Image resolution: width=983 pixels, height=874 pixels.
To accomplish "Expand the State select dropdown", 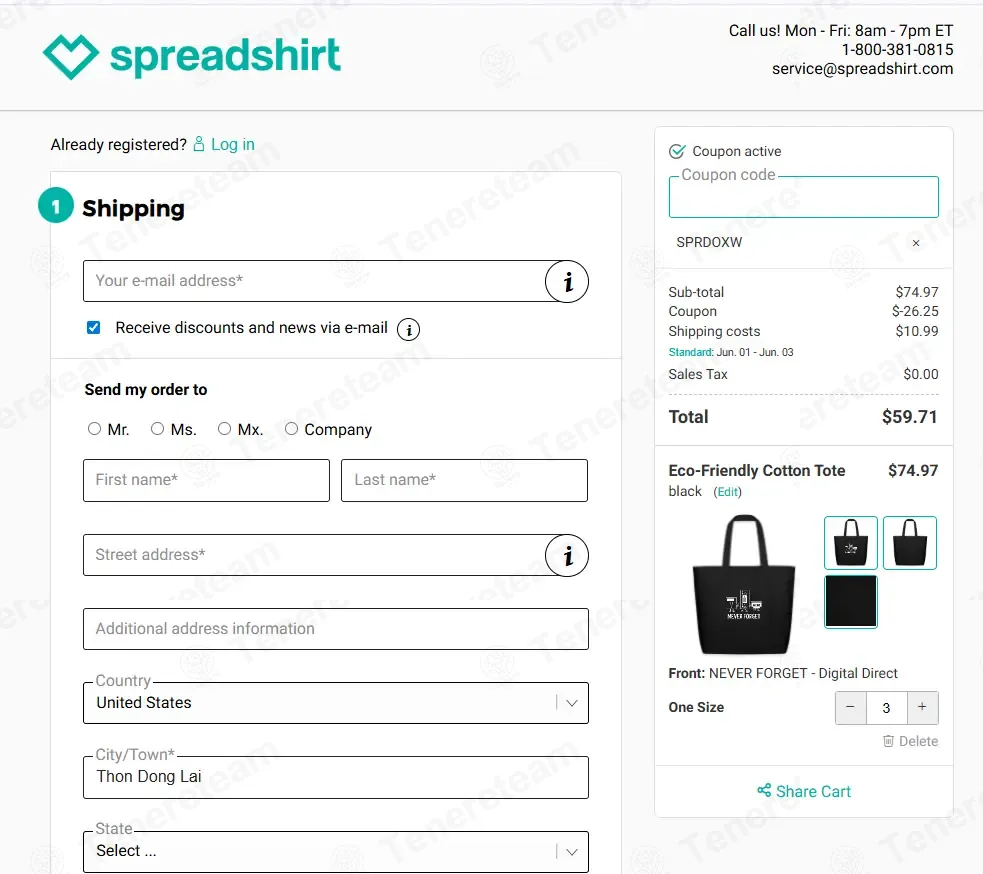I will (x=336, y=851).
